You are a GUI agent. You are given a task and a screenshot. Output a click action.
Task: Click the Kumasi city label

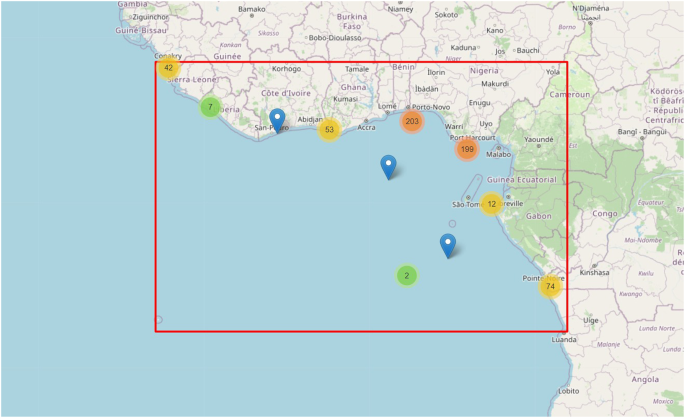[x=346, y=99]
